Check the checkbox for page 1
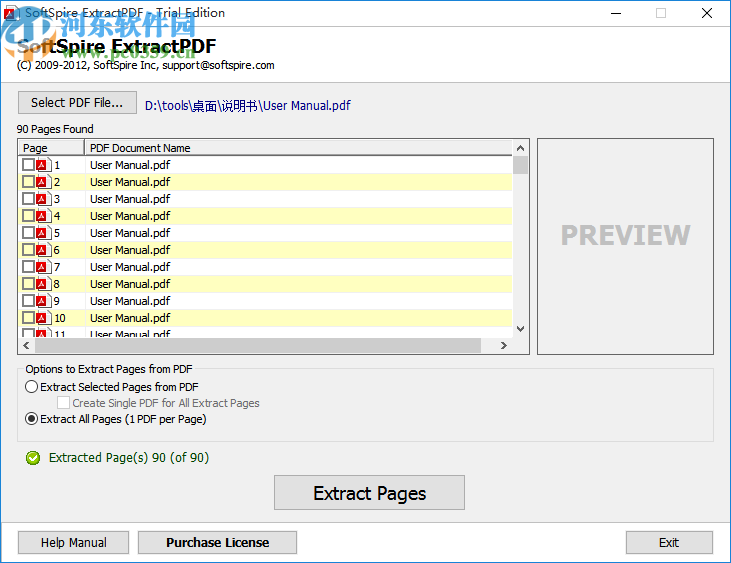The image size is (731, 563). pos(28,165)
